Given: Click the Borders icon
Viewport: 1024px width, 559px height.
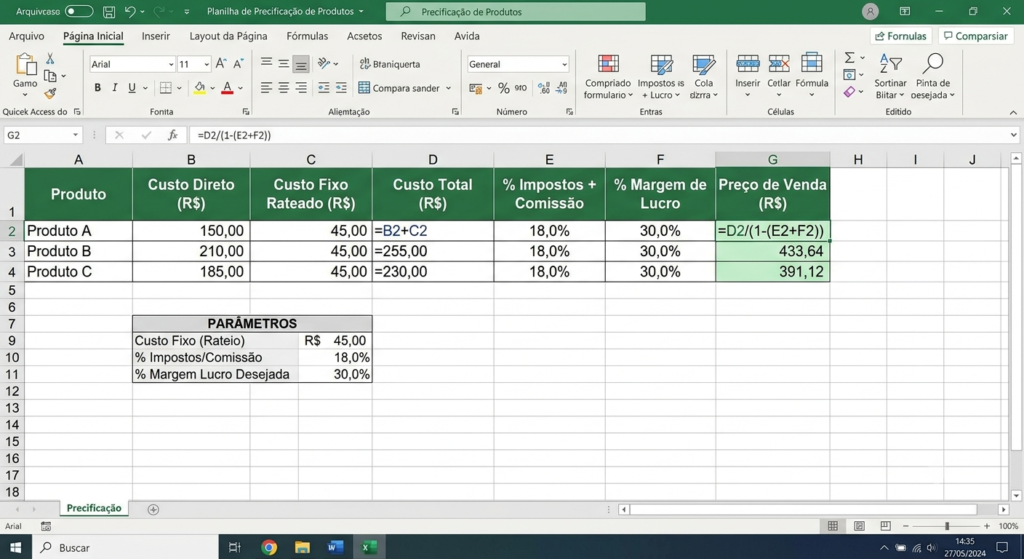Looking at the screenshot, I should click(x=166, y=88).
